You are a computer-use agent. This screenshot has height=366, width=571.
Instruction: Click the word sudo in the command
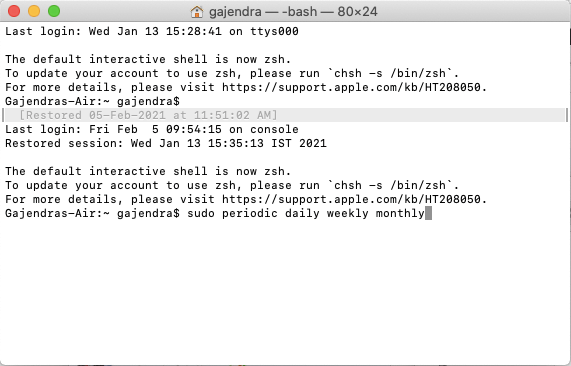(x=201, y=213)
